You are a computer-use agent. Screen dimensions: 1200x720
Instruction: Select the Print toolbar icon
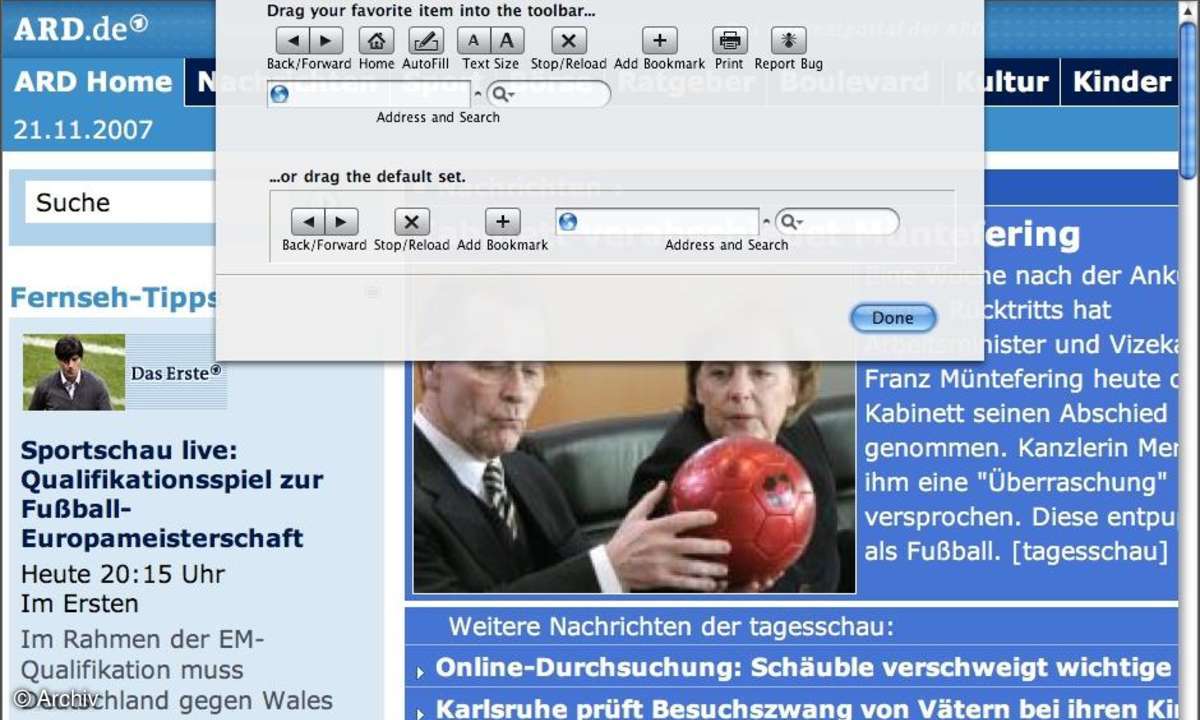pyautogui.click(x=730, y=41)
